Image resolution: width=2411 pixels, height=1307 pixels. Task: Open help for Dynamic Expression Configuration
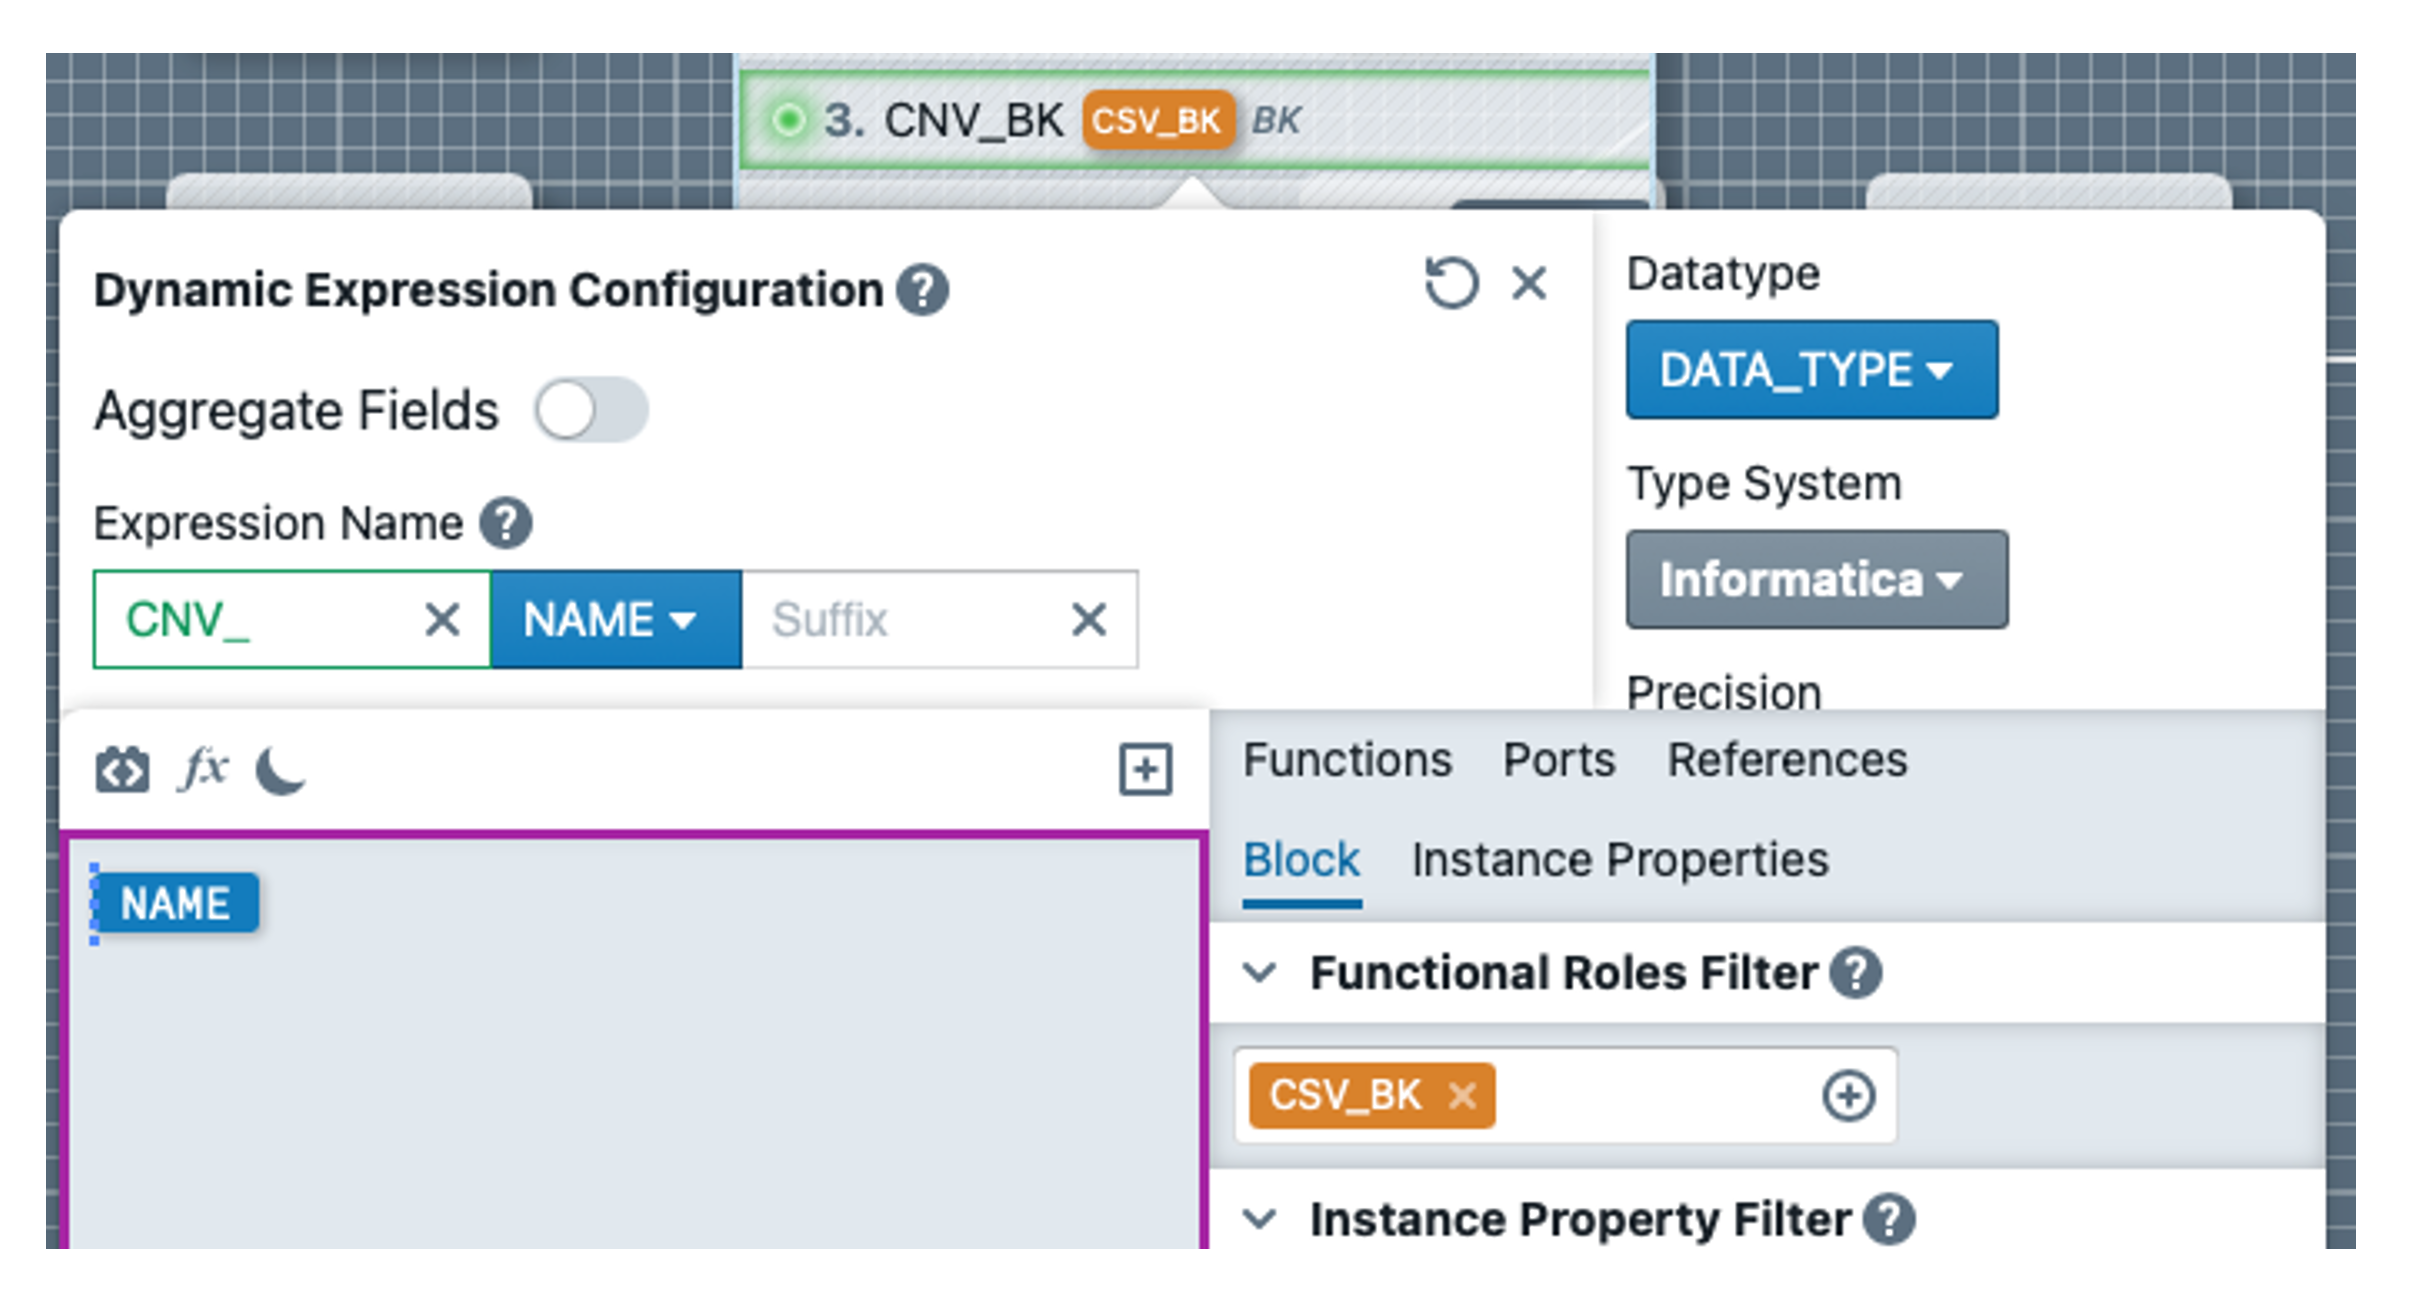pyautogui.click(x=922, y=291)
